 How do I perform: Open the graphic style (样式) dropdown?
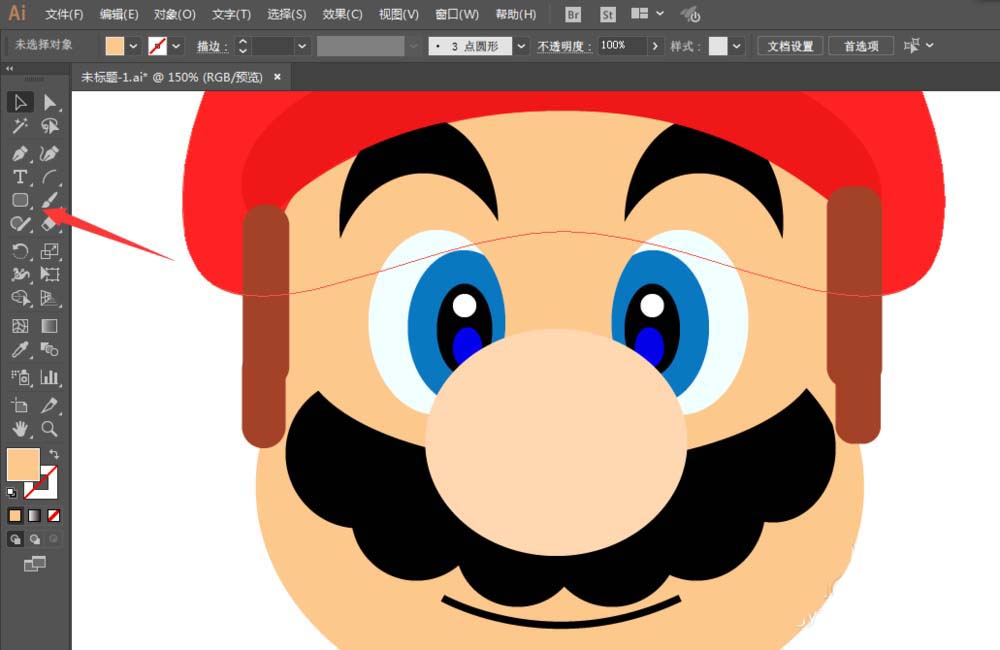point(737,46)
